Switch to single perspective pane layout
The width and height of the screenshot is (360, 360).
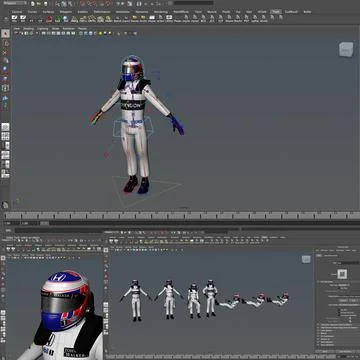tap(5, 127)
